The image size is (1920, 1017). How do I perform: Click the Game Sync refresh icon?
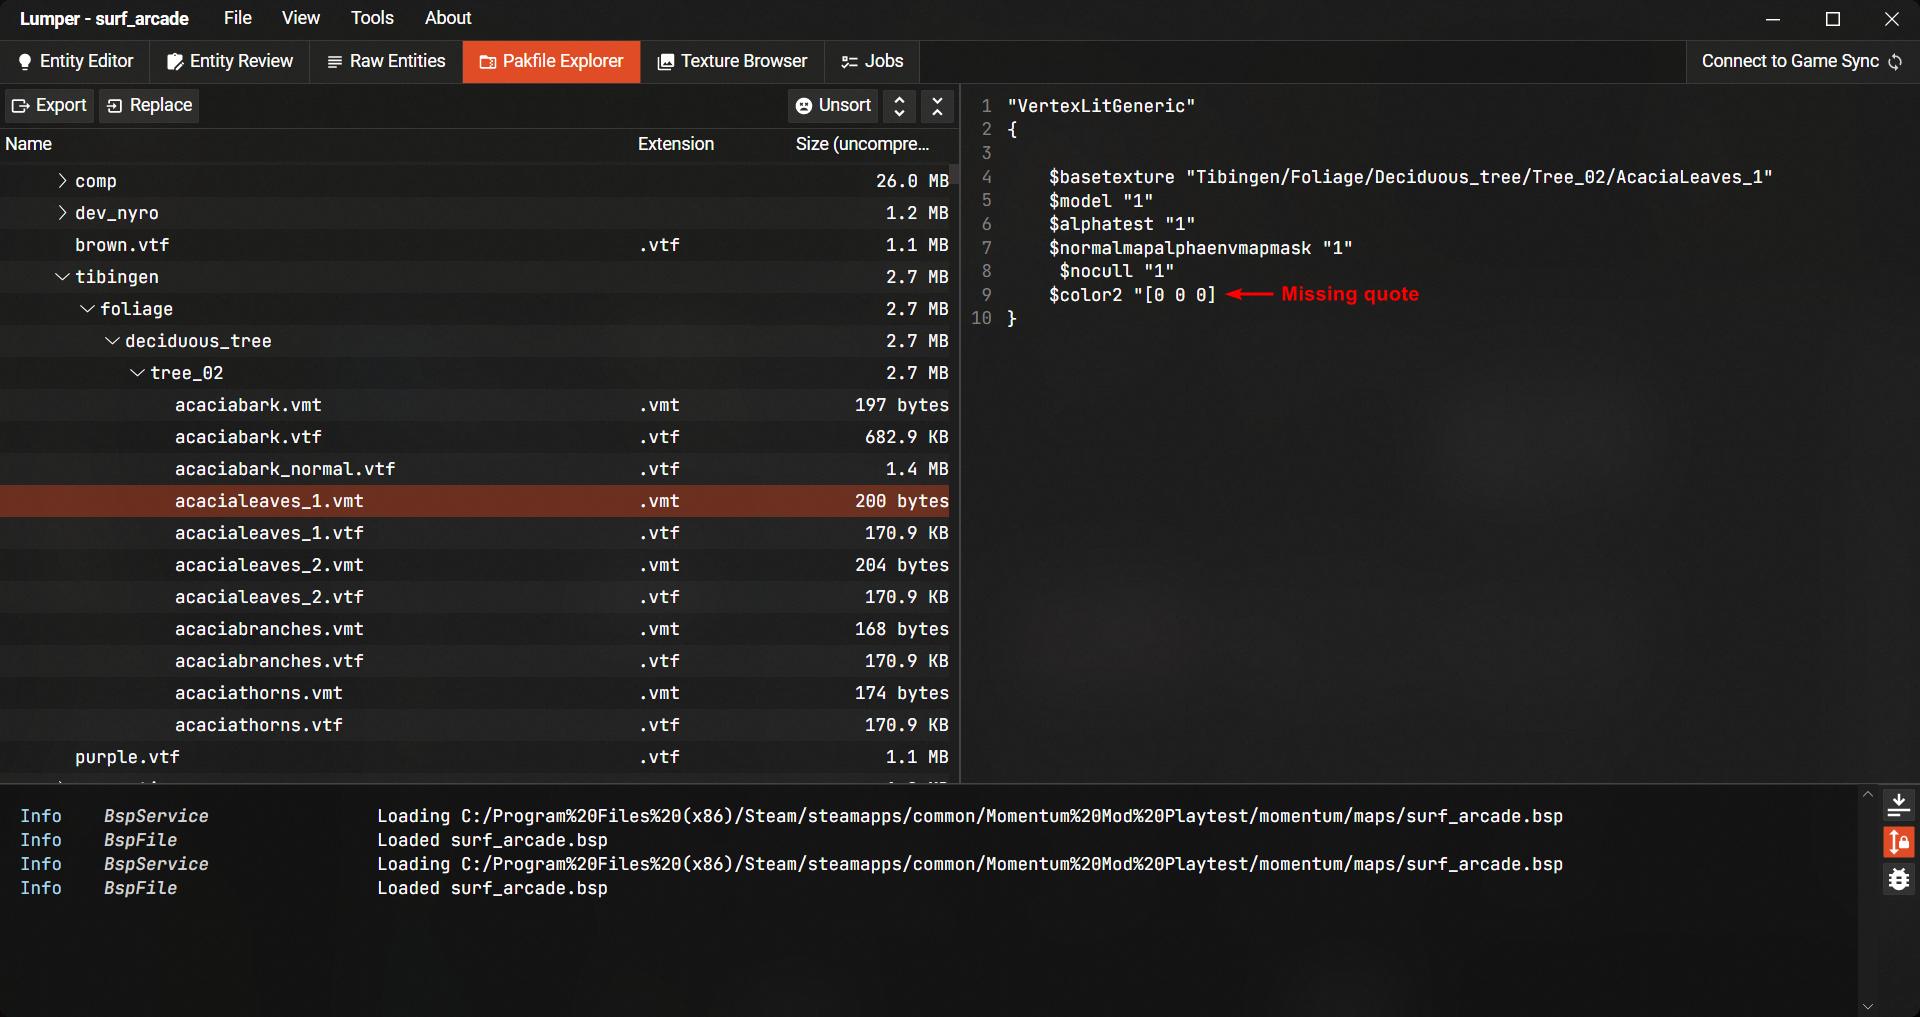(x=1895, y=62)
